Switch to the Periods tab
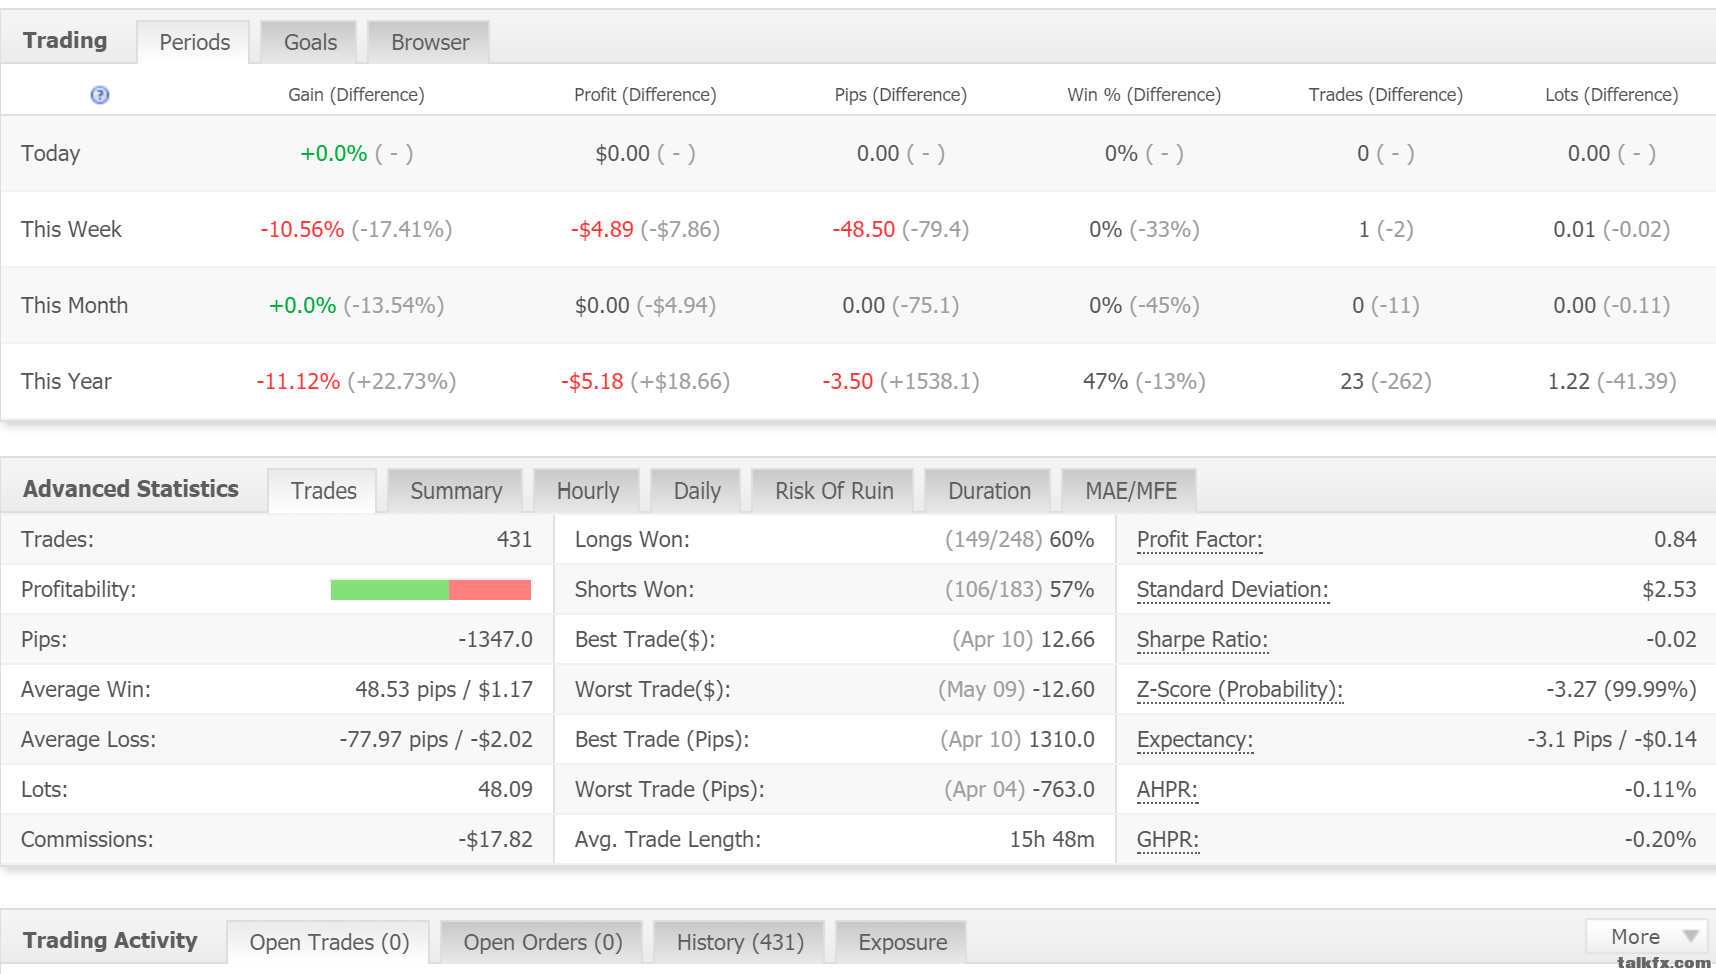The height and width of the screenshot is (974, 1716). 194,42
